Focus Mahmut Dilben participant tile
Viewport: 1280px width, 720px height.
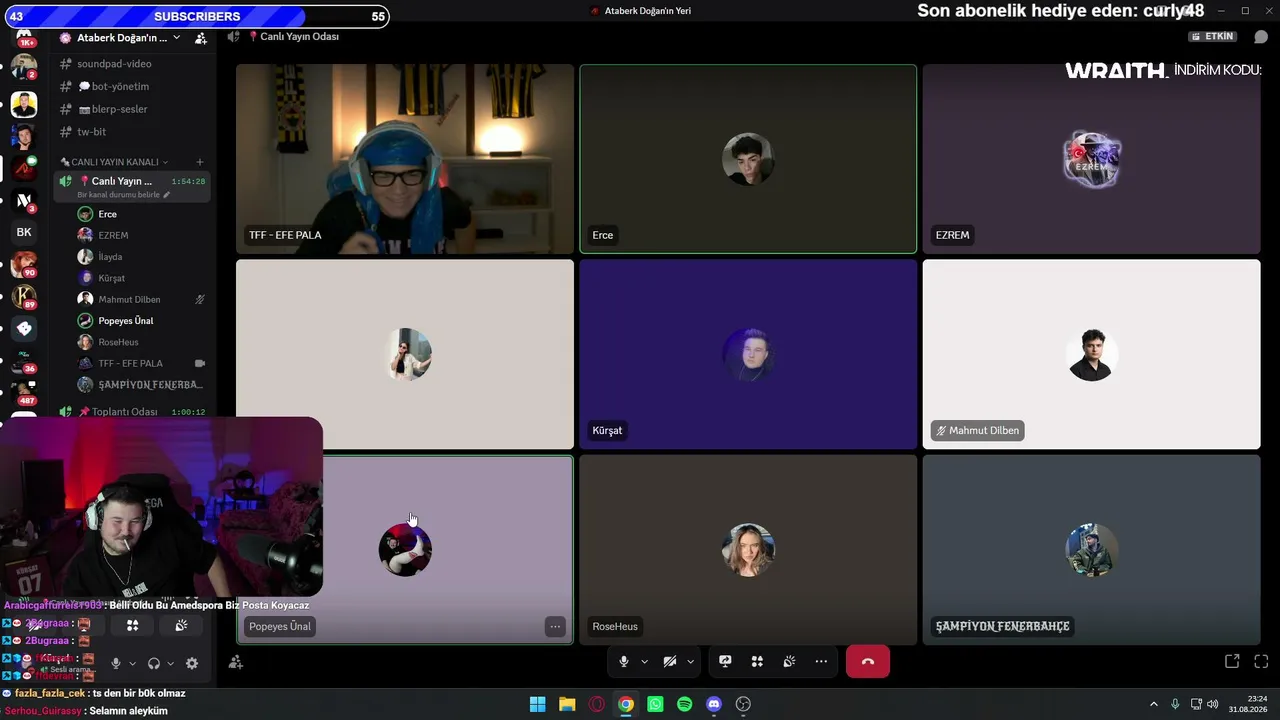click(x=1092, y=354)
